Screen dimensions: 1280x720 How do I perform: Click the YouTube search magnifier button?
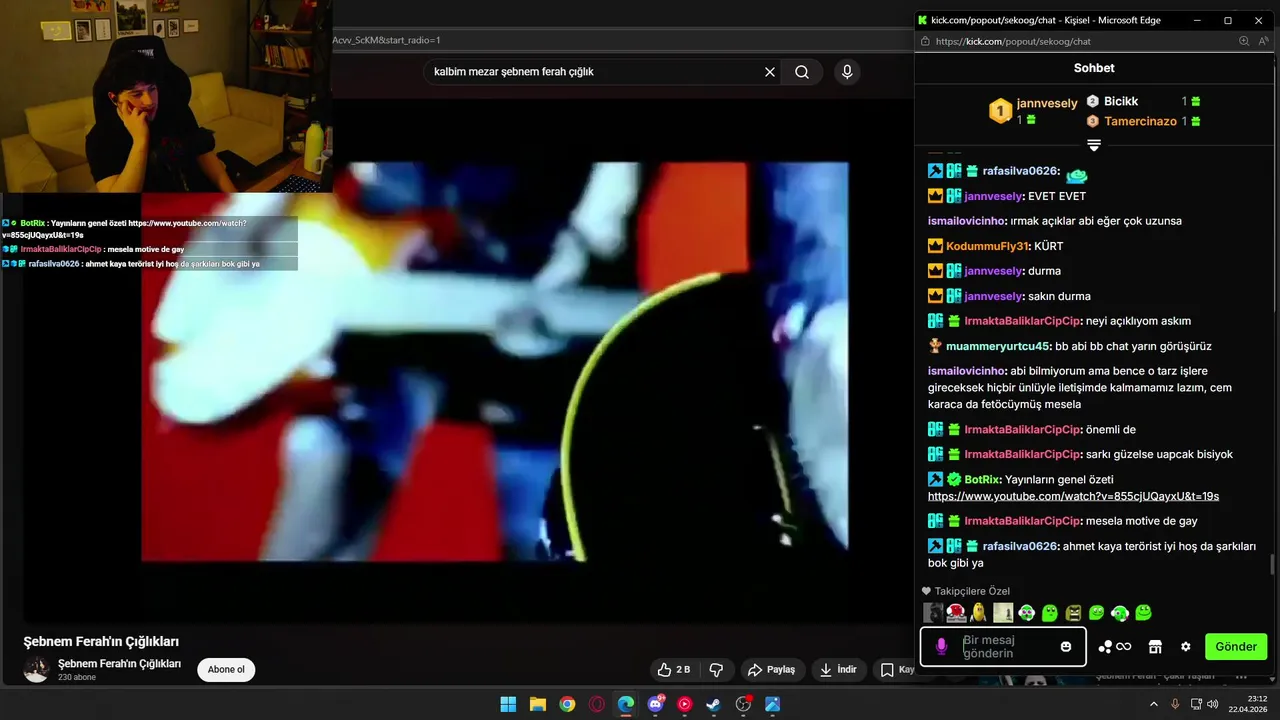(x=802, y=72)
